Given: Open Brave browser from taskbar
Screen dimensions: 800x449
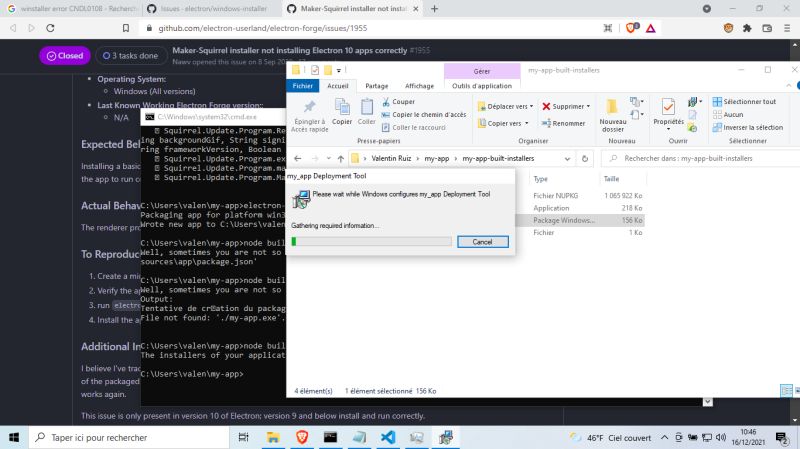Looking at the screenshot, I should (302, 437).
